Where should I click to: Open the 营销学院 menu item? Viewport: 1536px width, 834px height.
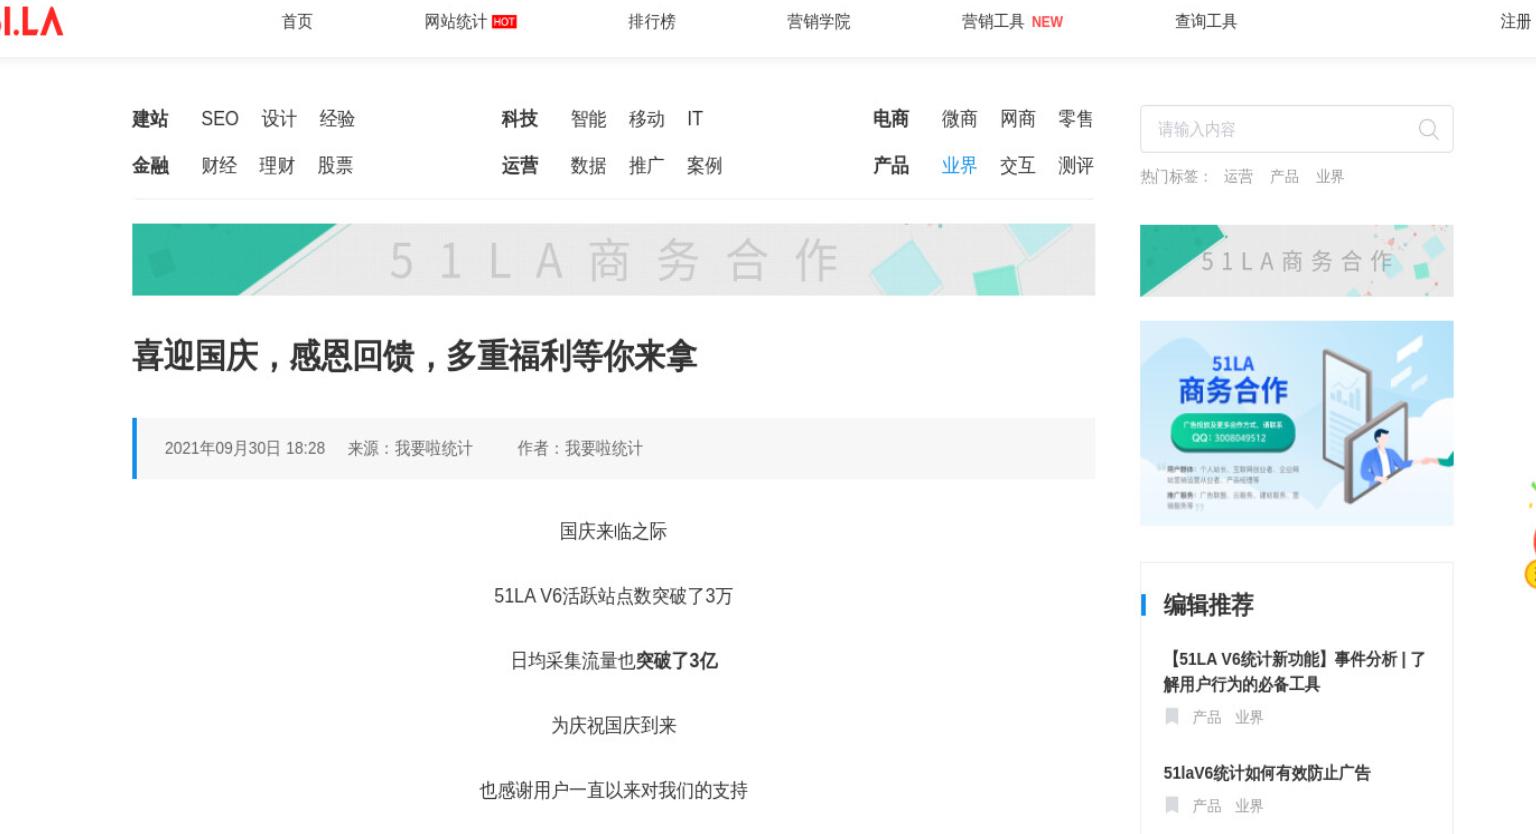click(818, 21)
